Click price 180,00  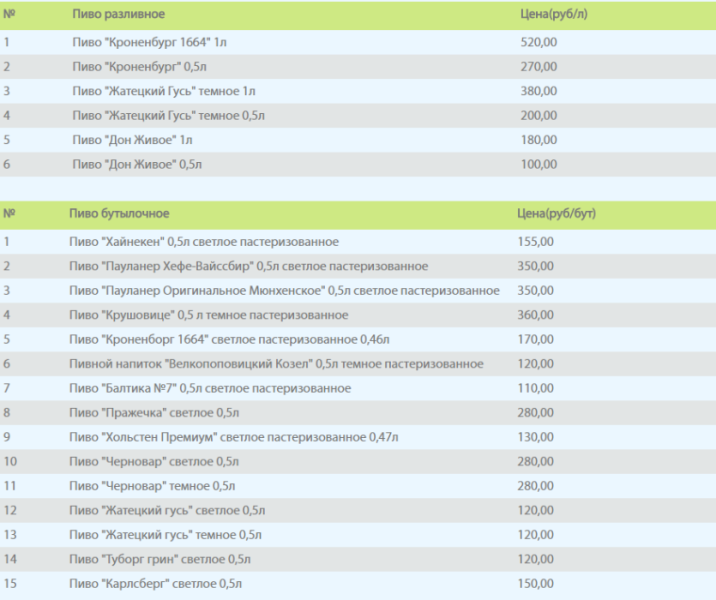coord(539,140)
